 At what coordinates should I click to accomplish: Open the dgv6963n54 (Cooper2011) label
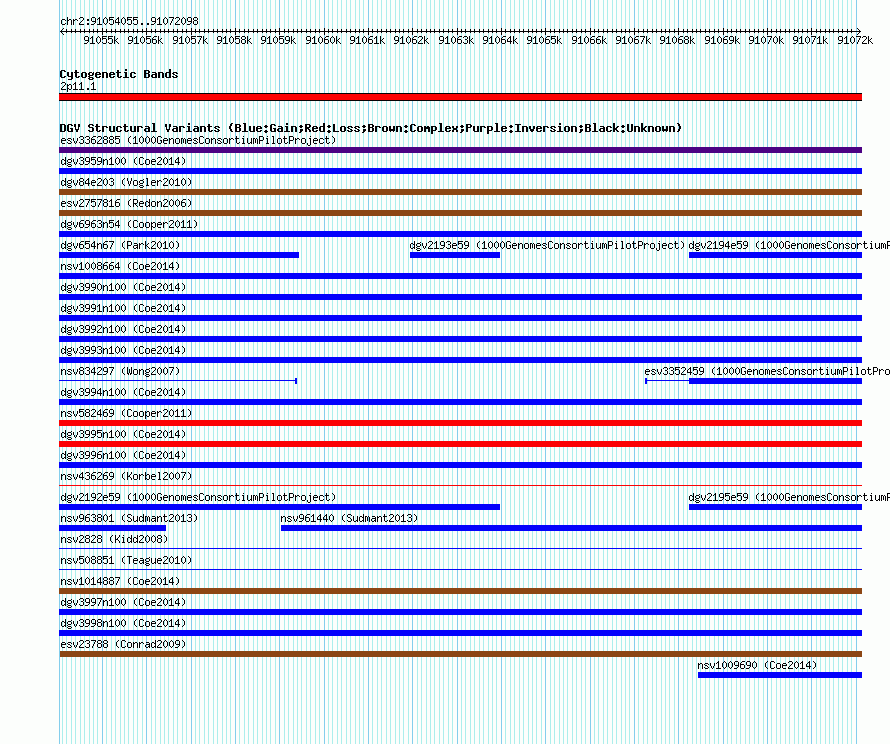tap(129, 224)
